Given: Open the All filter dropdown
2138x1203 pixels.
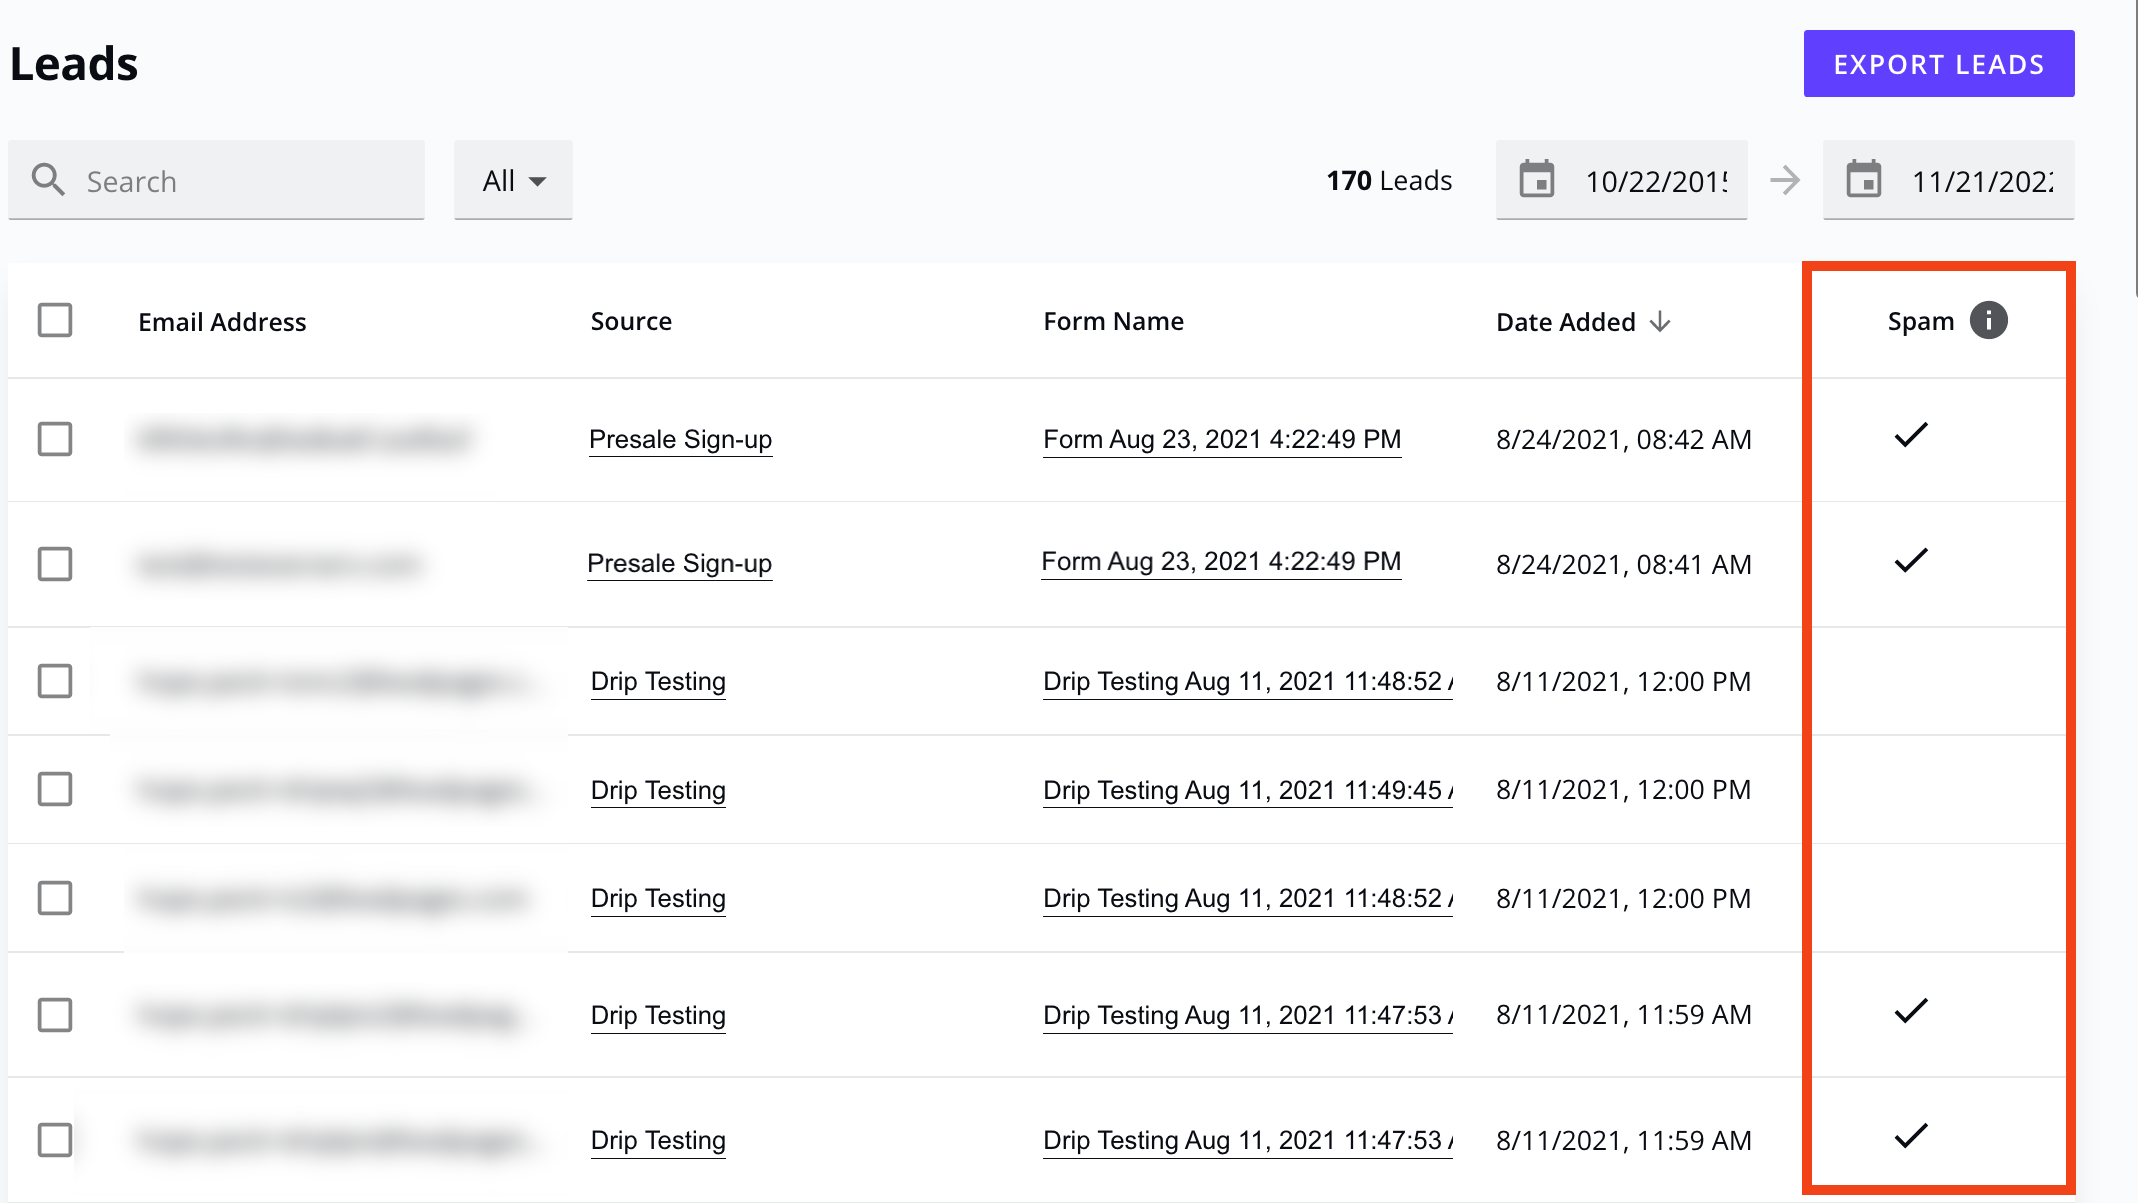Looking at the screenshot, I should pyautogui.click(x=513, y=180).
